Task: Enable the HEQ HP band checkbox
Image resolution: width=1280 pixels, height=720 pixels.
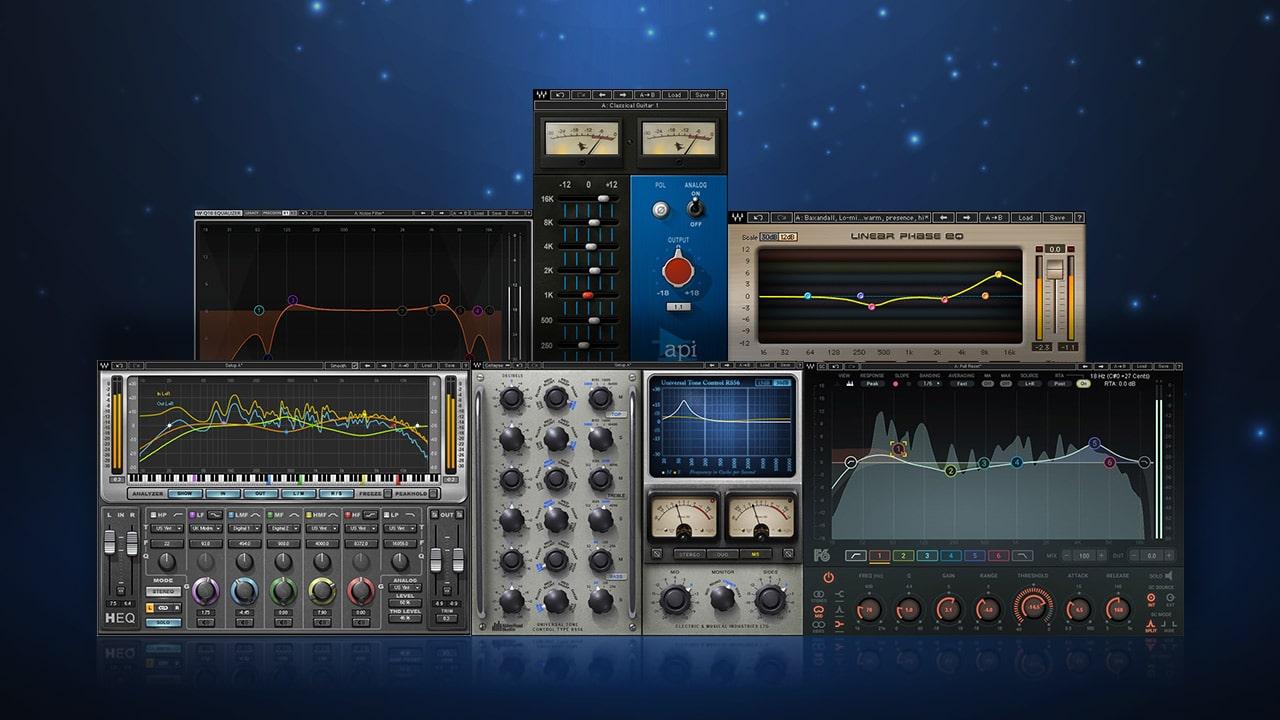Action: pyautogui.click(x=151, y=514)
